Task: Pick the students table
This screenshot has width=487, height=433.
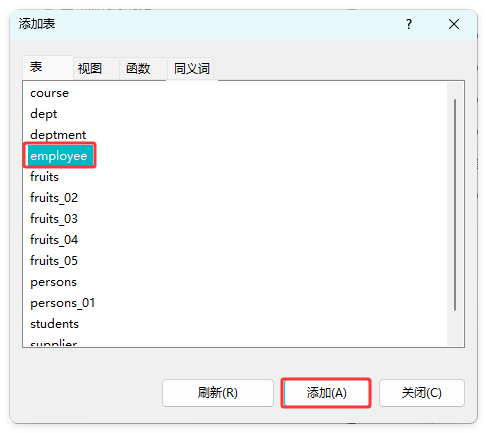Action: point(54,324)
